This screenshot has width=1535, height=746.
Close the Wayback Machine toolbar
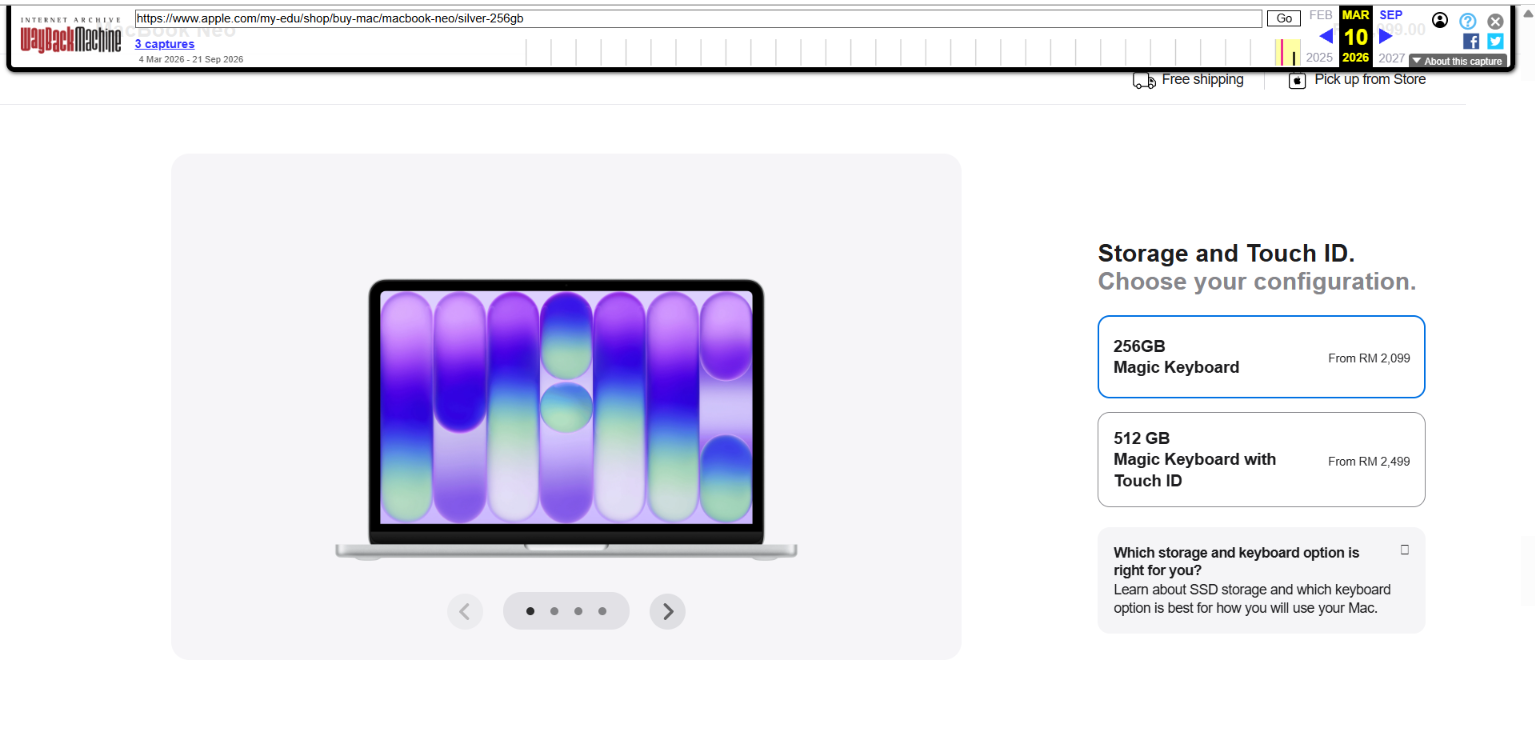[1495, 21]
